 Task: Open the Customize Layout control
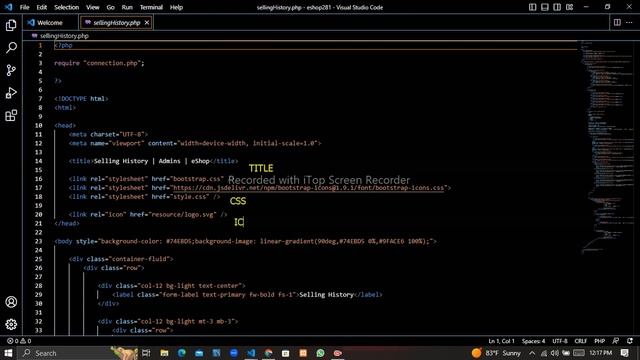click(x=569, y=7)
